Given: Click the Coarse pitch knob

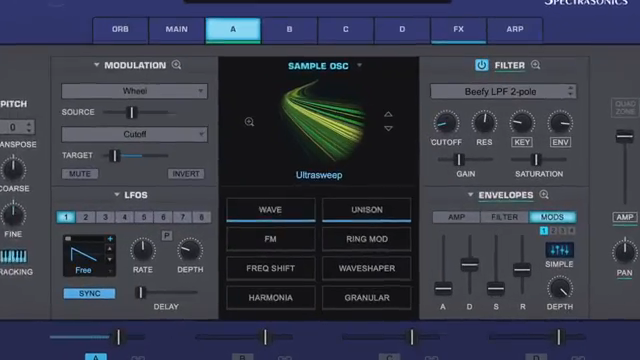Looking at the screenshot, I should click(13, 169).
